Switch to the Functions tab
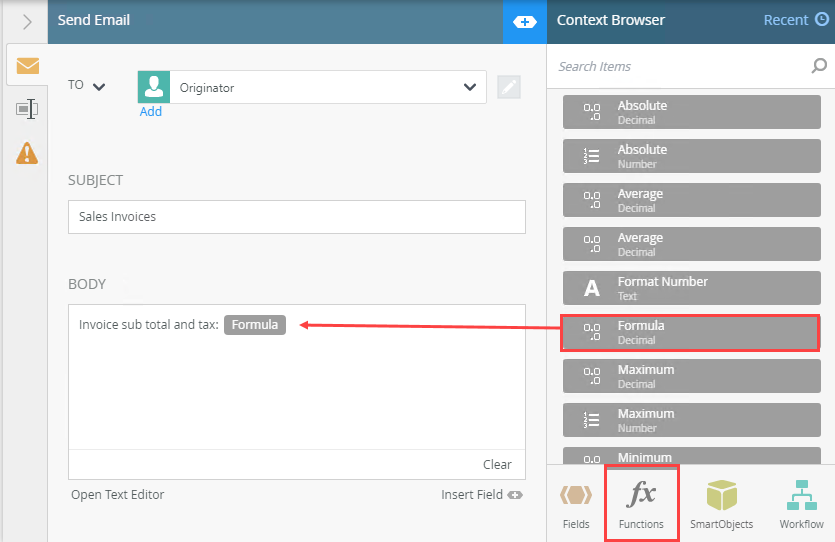 [641, 504]
